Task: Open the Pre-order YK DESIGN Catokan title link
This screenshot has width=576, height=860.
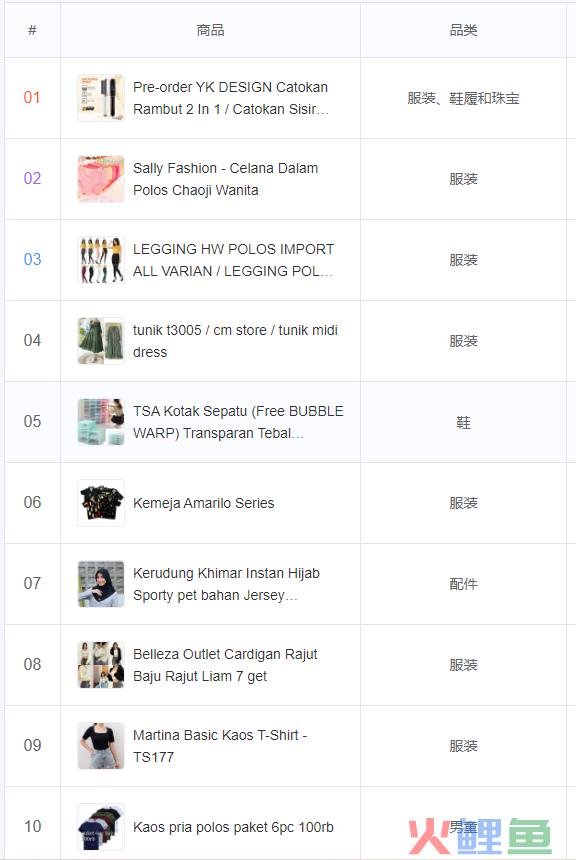Action: pos(231,98)
